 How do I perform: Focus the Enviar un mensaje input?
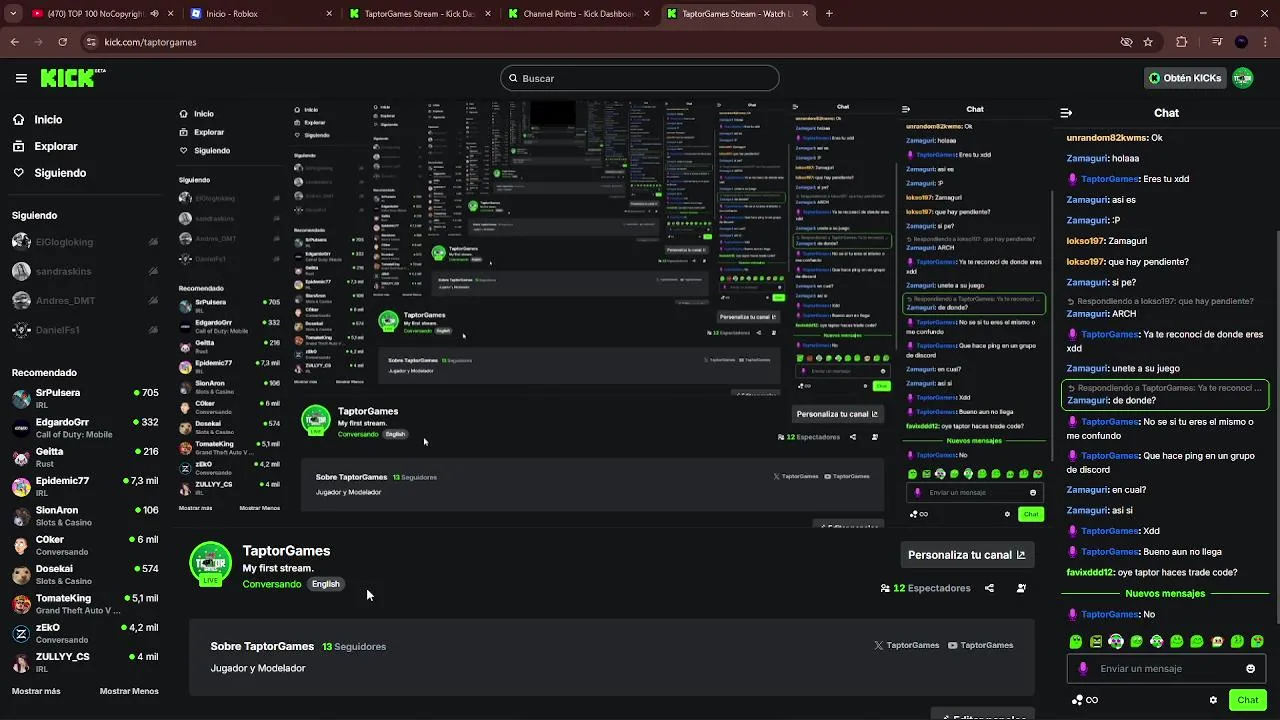[1165, 669]
